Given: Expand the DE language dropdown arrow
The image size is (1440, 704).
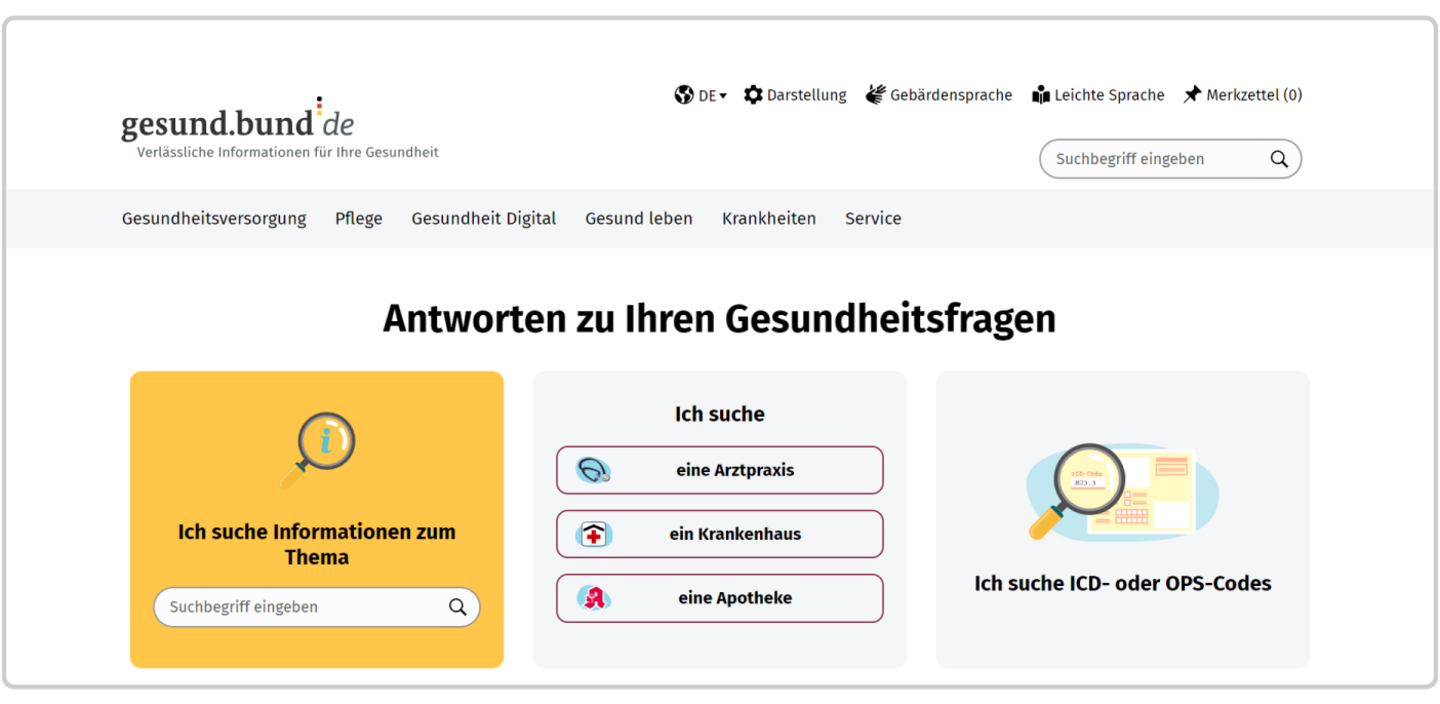Looking at the screenshot, I should [723, 96].
